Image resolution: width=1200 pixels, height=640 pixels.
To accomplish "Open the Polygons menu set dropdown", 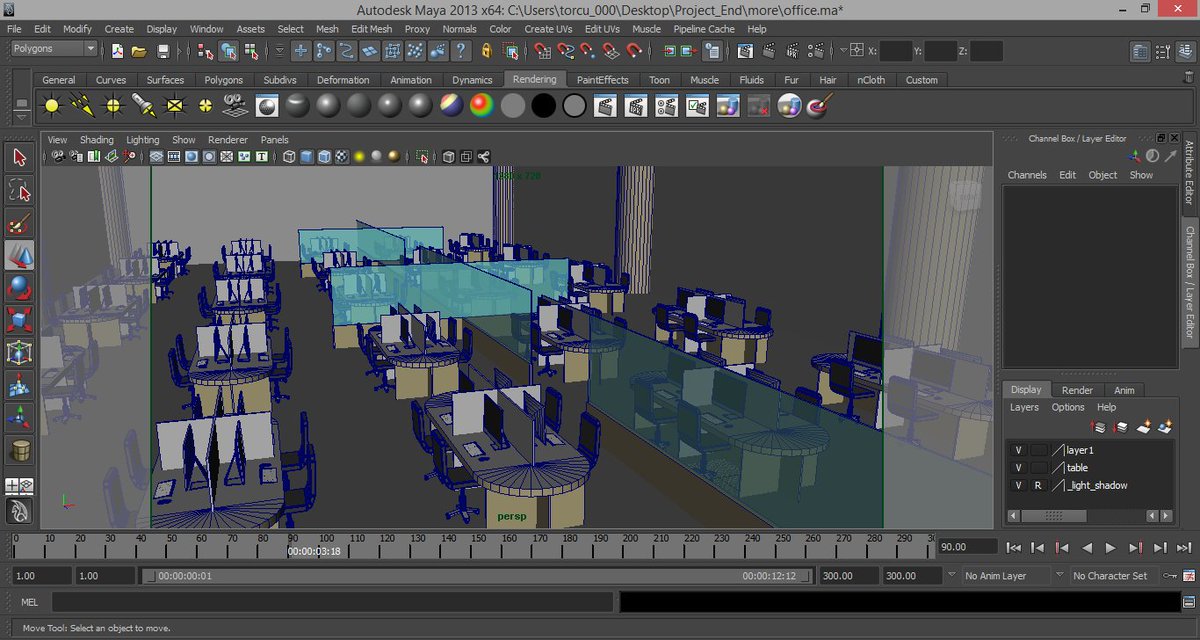I will (54, 49).
